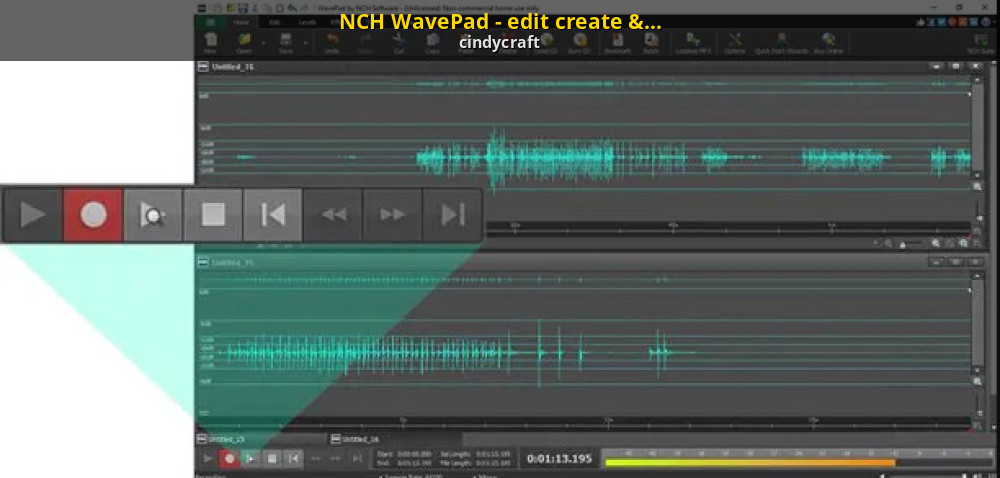
Task: Click the Burn CD toolbar icon
Action: [580, 42]
